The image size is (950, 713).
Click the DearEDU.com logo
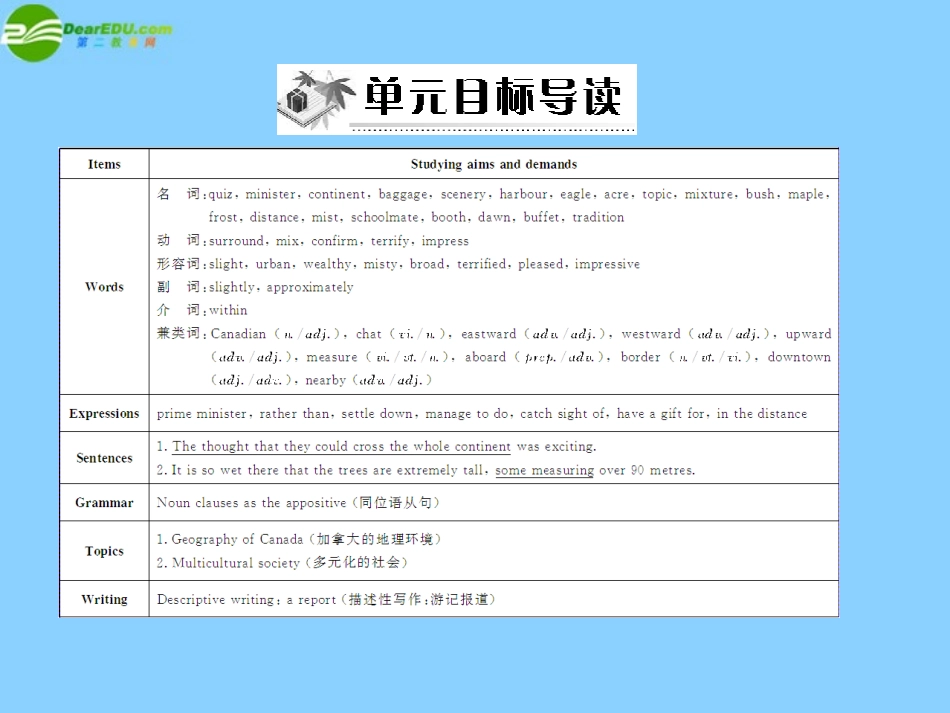click(87, 33)
